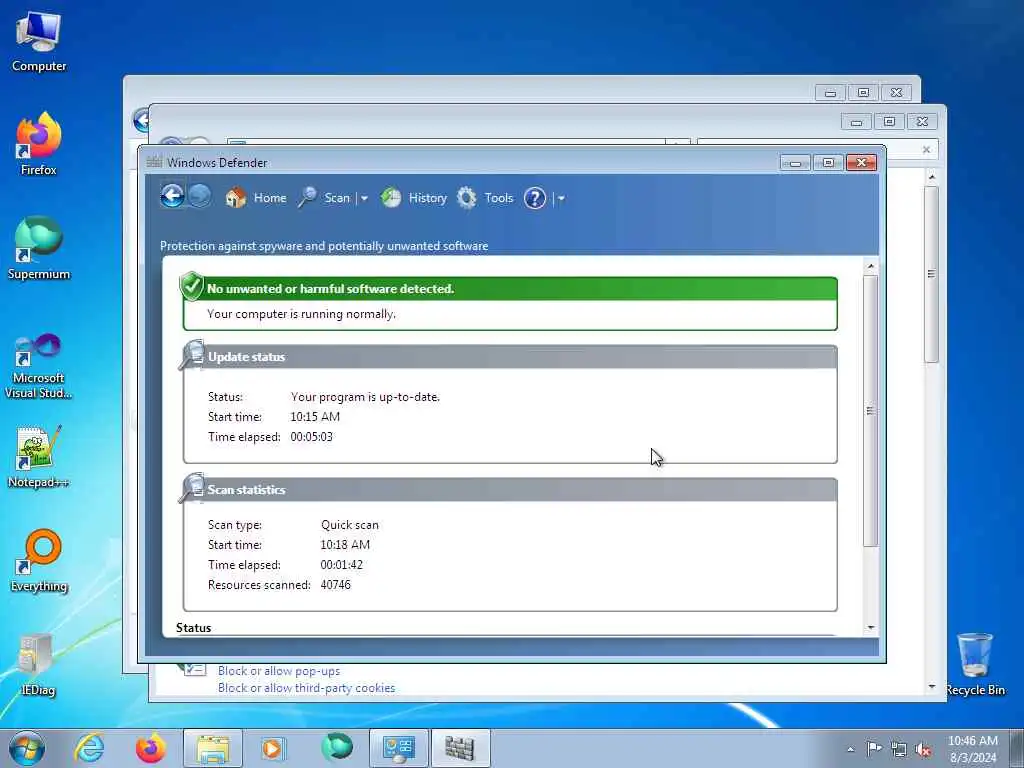Launch Firefox from the taskbar

(x=150, y=748)
